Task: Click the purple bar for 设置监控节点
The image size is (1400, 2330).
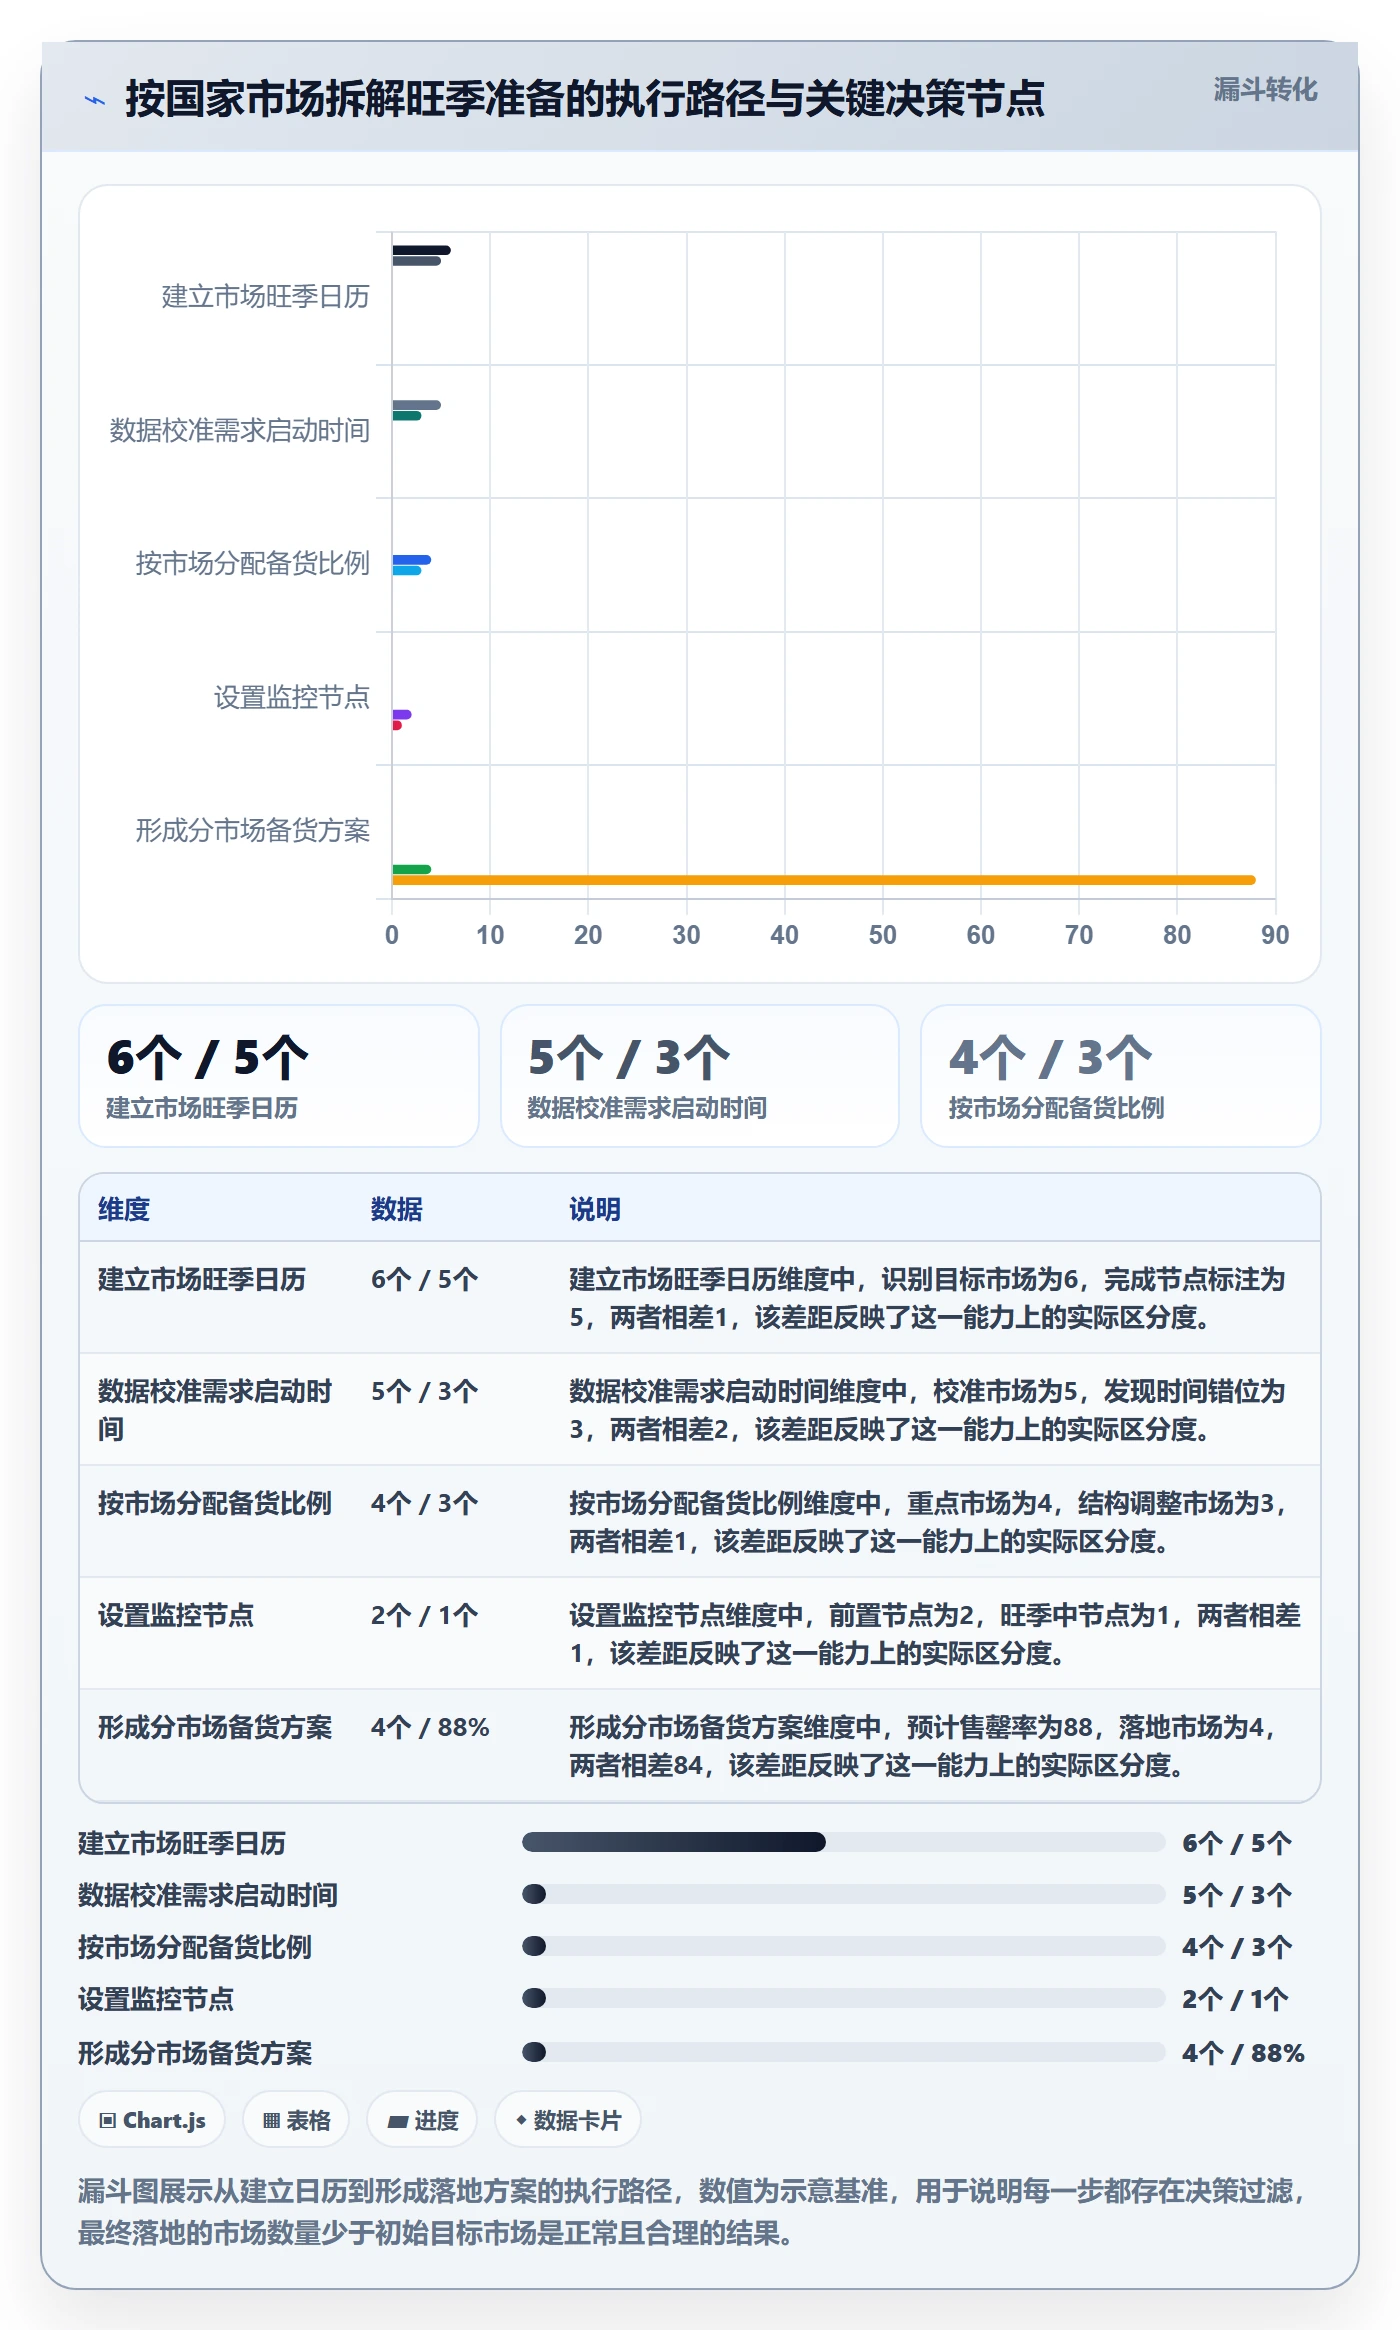Action: [x=401, y=714]
